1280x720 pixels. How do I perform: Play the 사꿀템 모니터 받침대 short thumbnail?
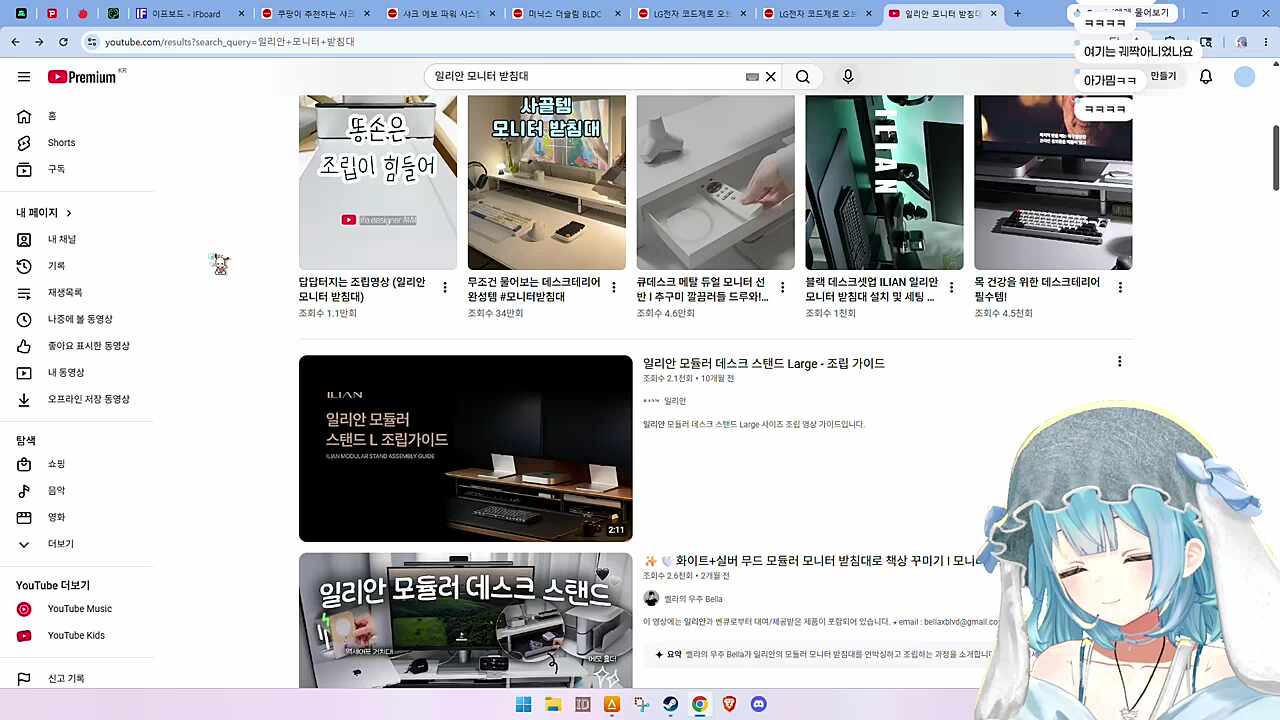tap(547, 182)
